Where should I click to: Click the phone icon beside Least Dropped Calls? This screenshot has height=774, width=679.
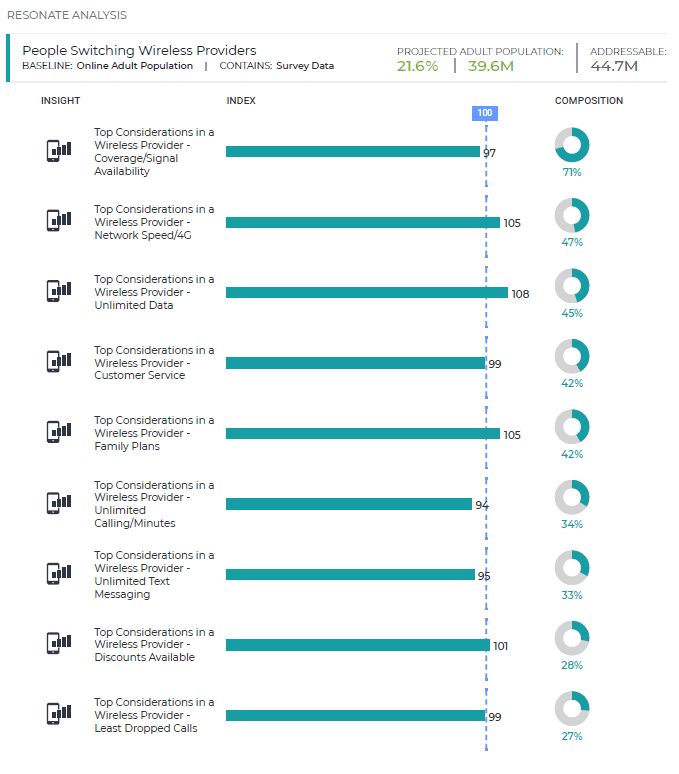point(59,714)
